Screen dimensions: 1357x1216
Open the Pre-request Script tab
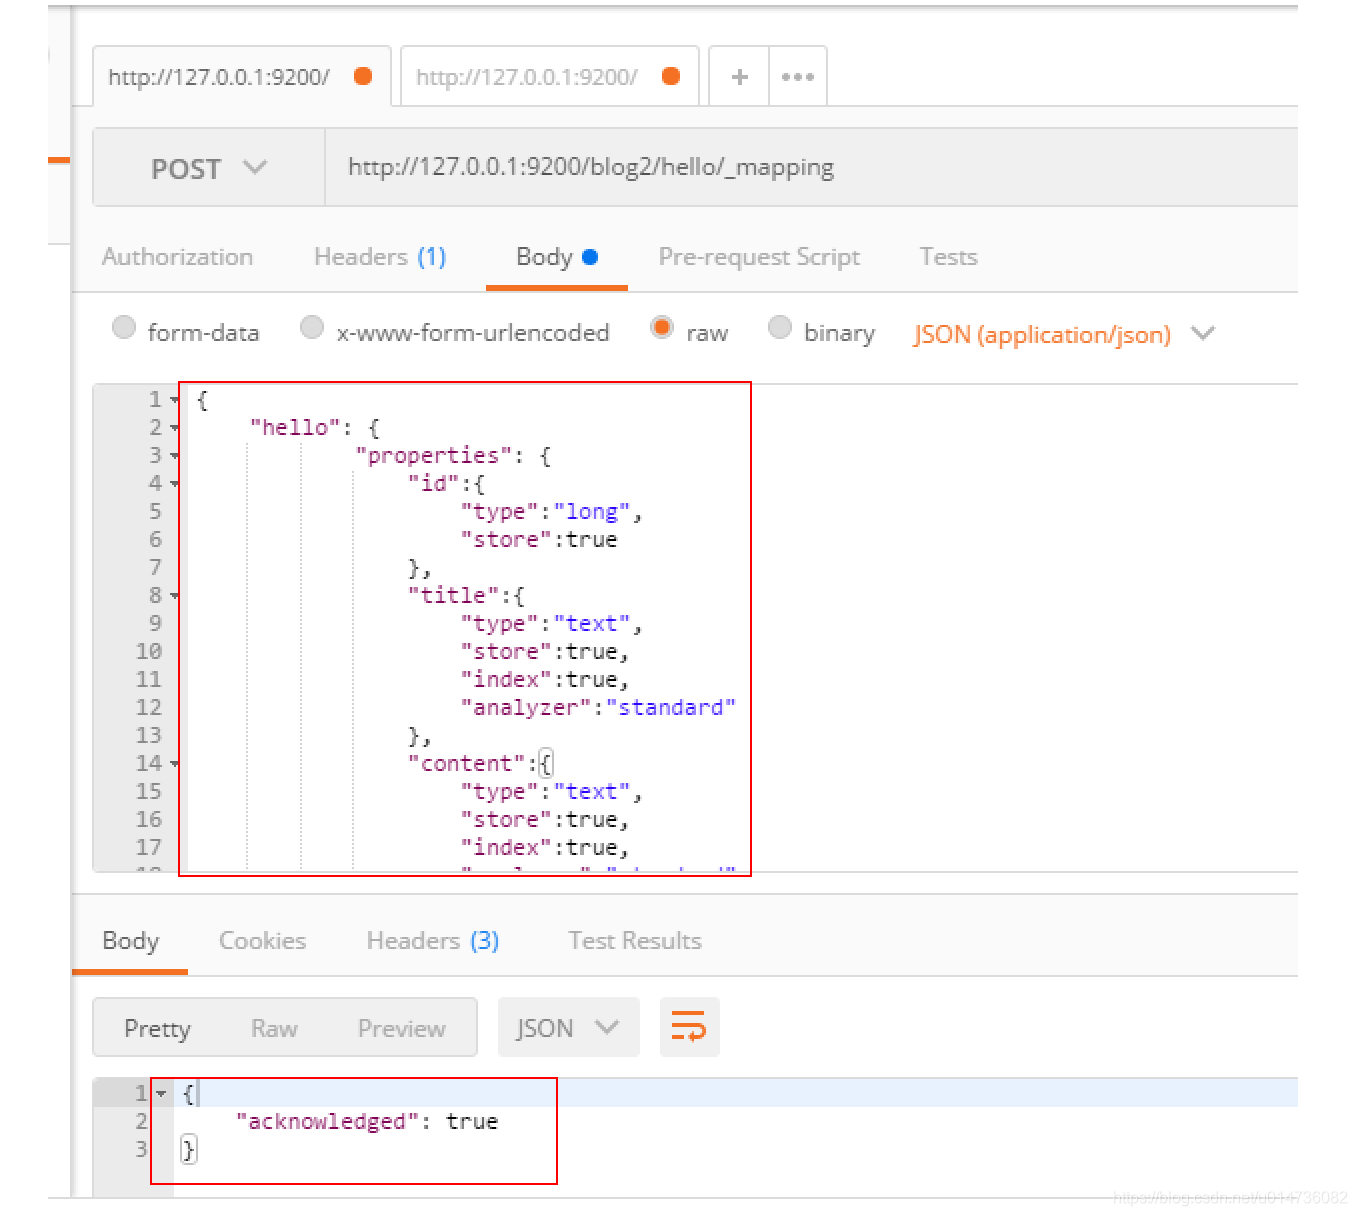click(x=759, y=257)
